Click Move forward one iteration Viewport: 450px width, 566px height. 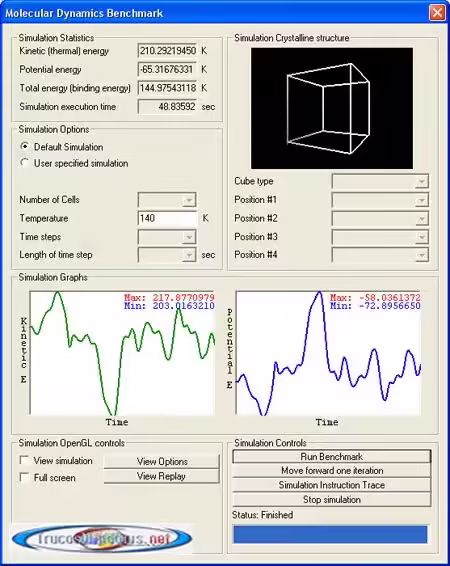(332, 471)
